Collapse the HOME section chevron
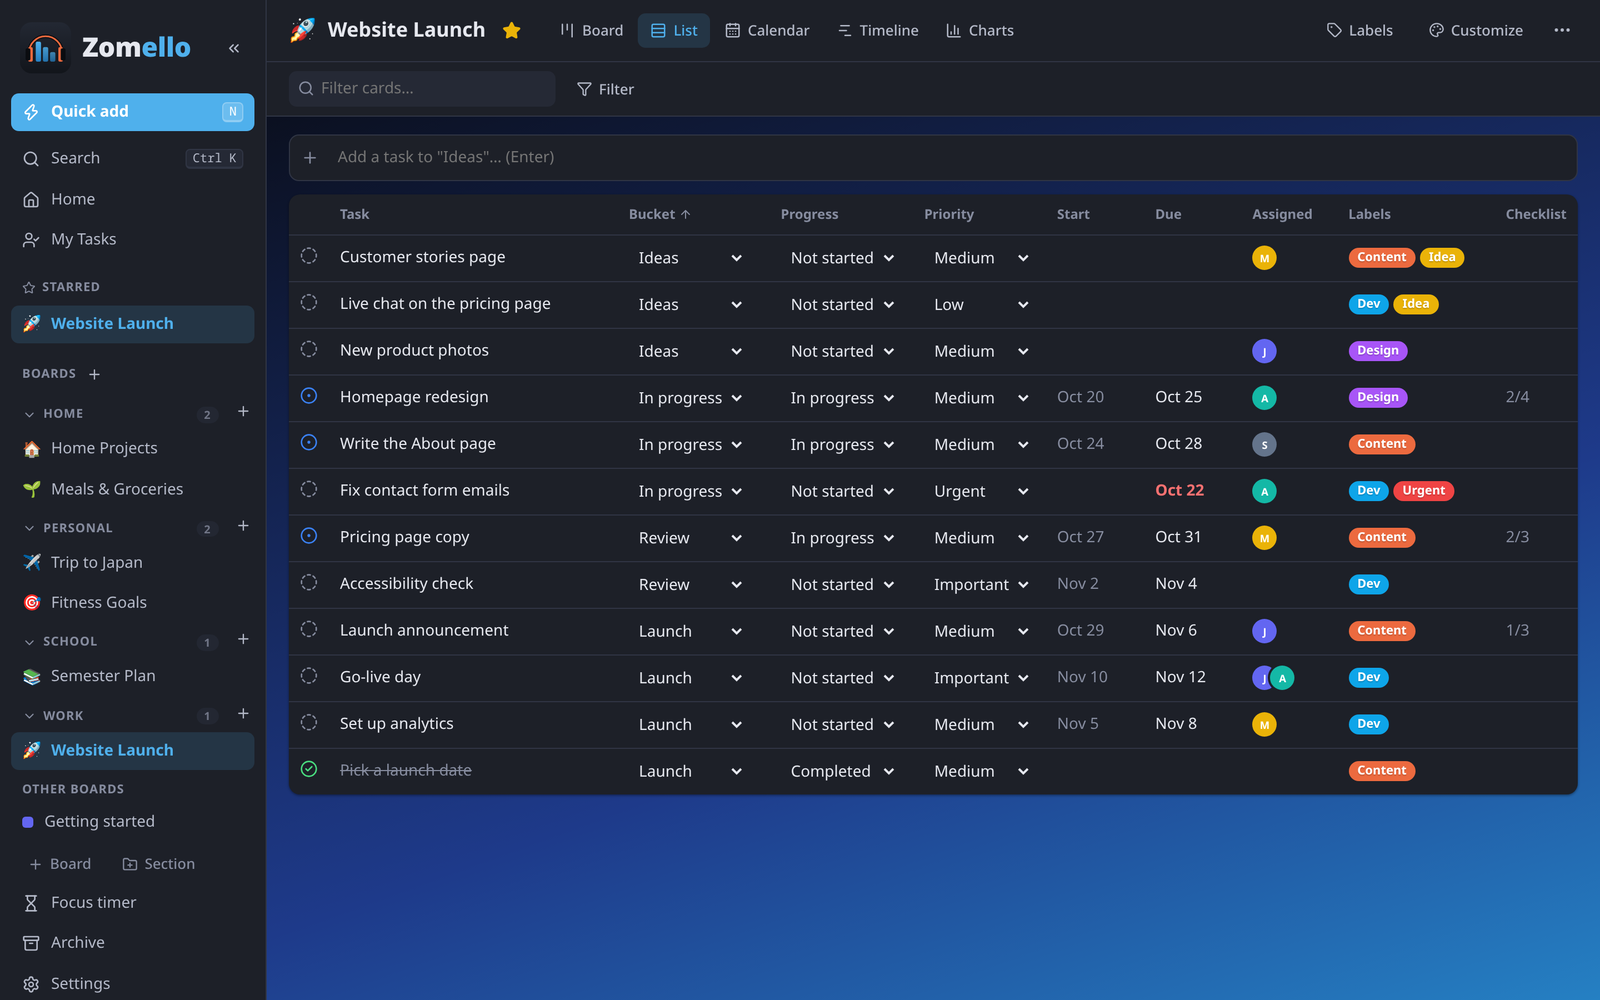This screenshot has height=1000, width=1600. [x=29, y=414]
